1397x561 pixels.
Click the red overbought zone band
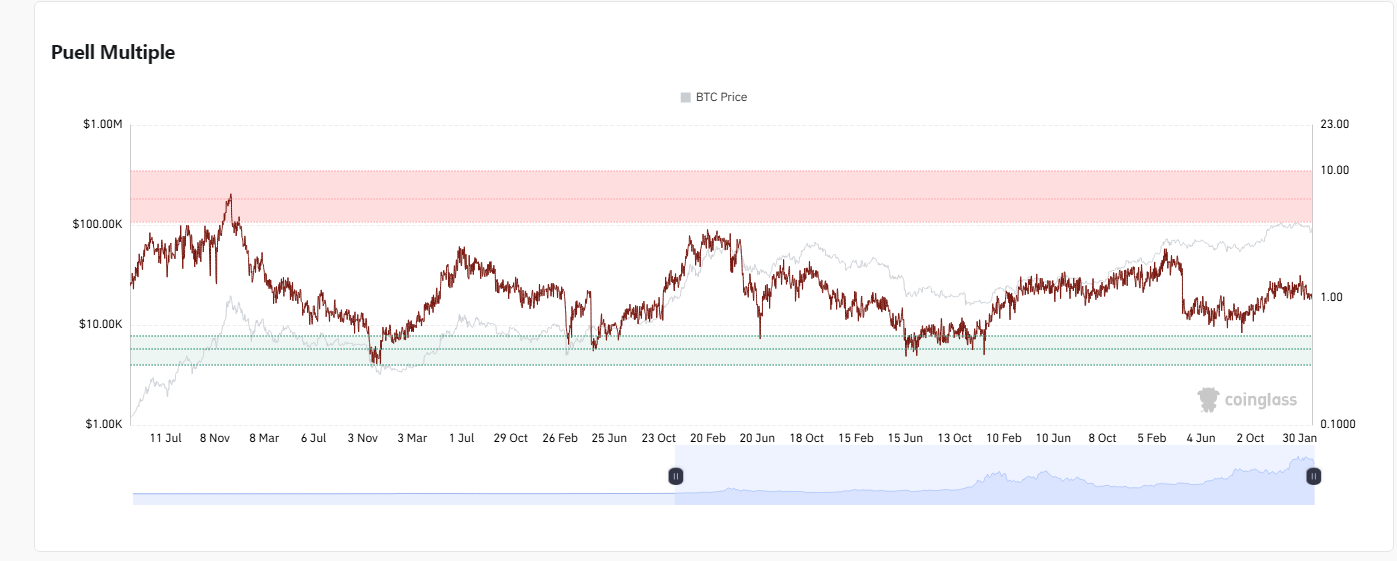coord(720,196)
